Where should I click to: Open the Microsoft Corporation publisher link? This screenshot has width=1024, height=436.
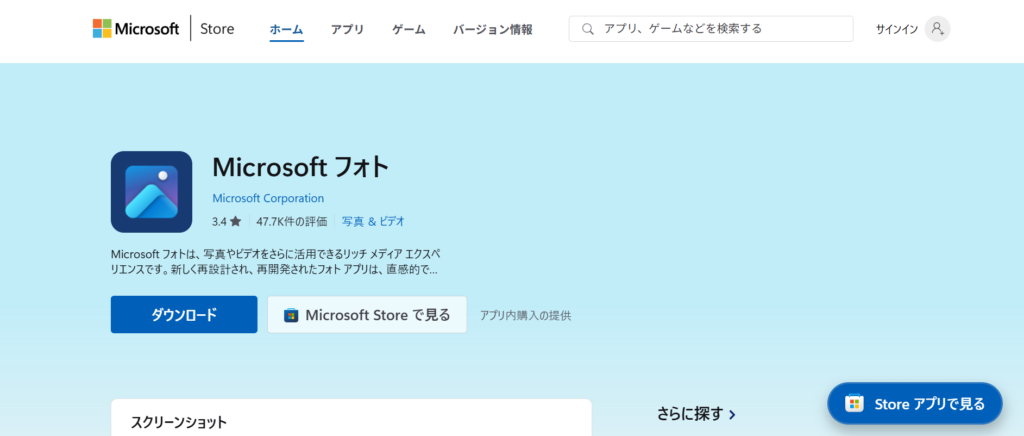(x=268, y=198)
